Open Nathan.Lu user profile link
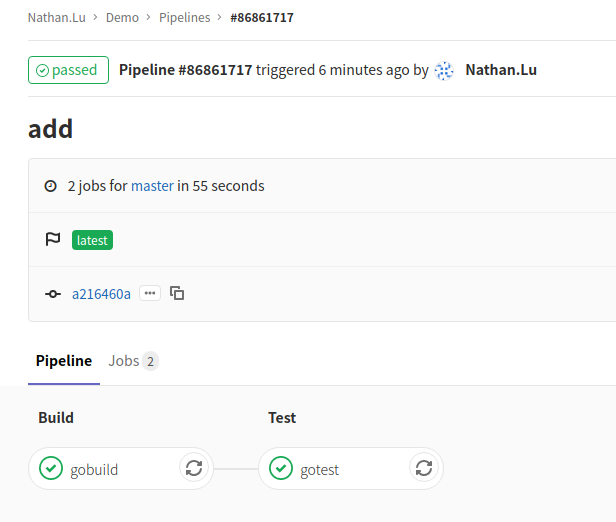616x522 pixels. pos(501,70)
